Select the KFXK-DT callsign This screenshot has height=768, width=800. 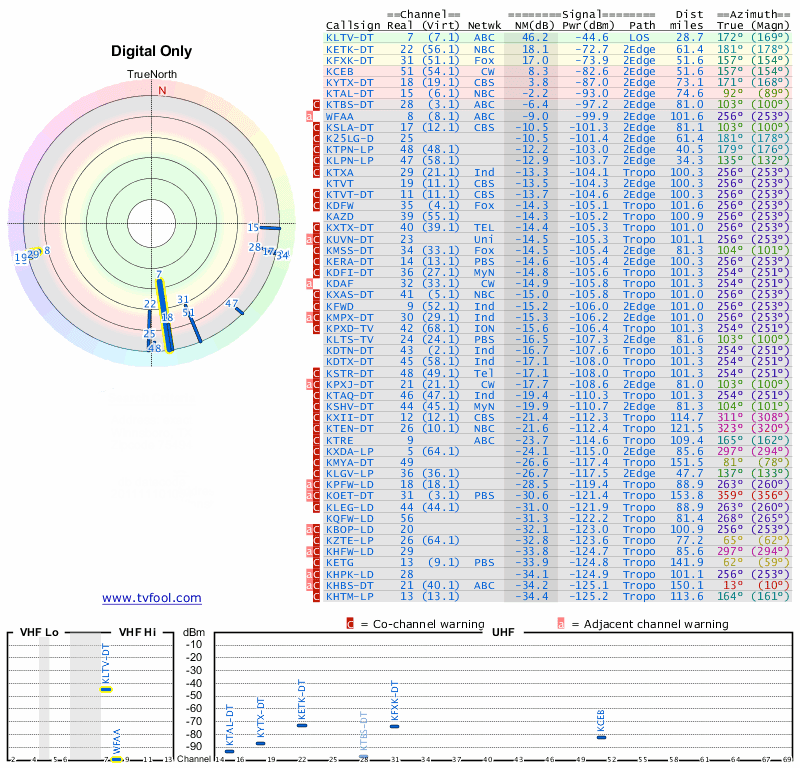(349, 60)
